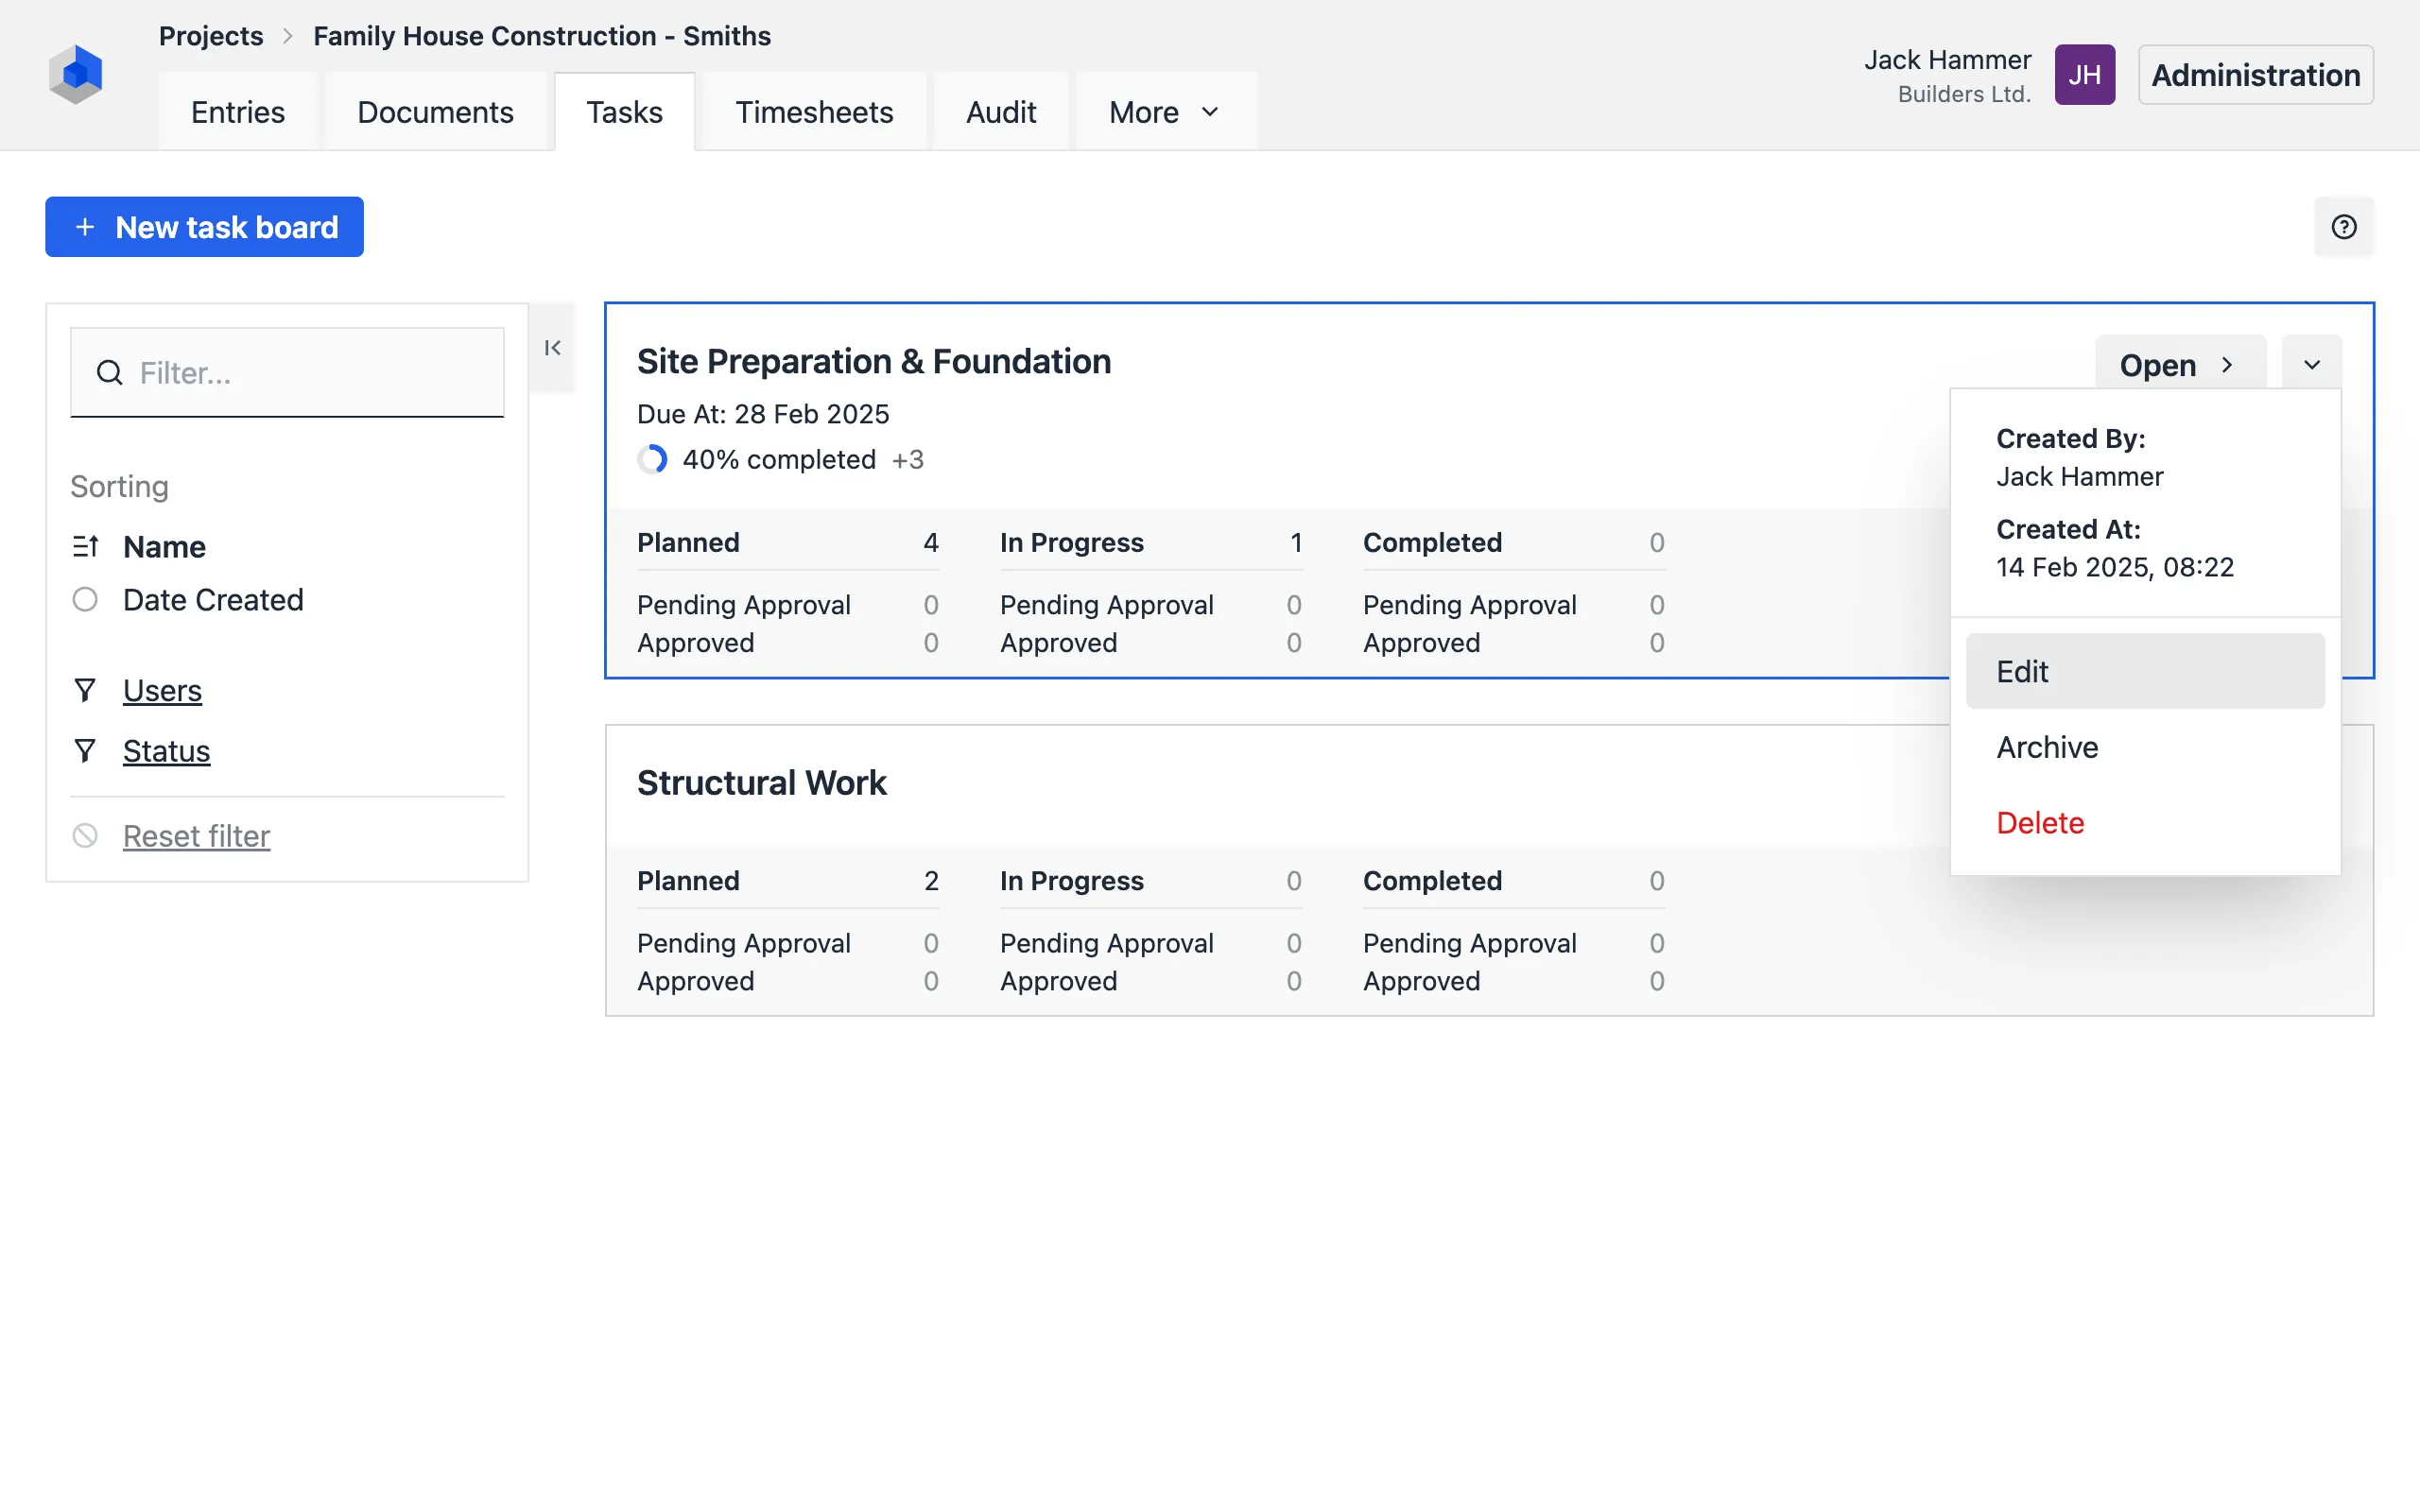Switch to the Entries tab
This screenshot has width=2420, height=1512.
click(238, 112)
